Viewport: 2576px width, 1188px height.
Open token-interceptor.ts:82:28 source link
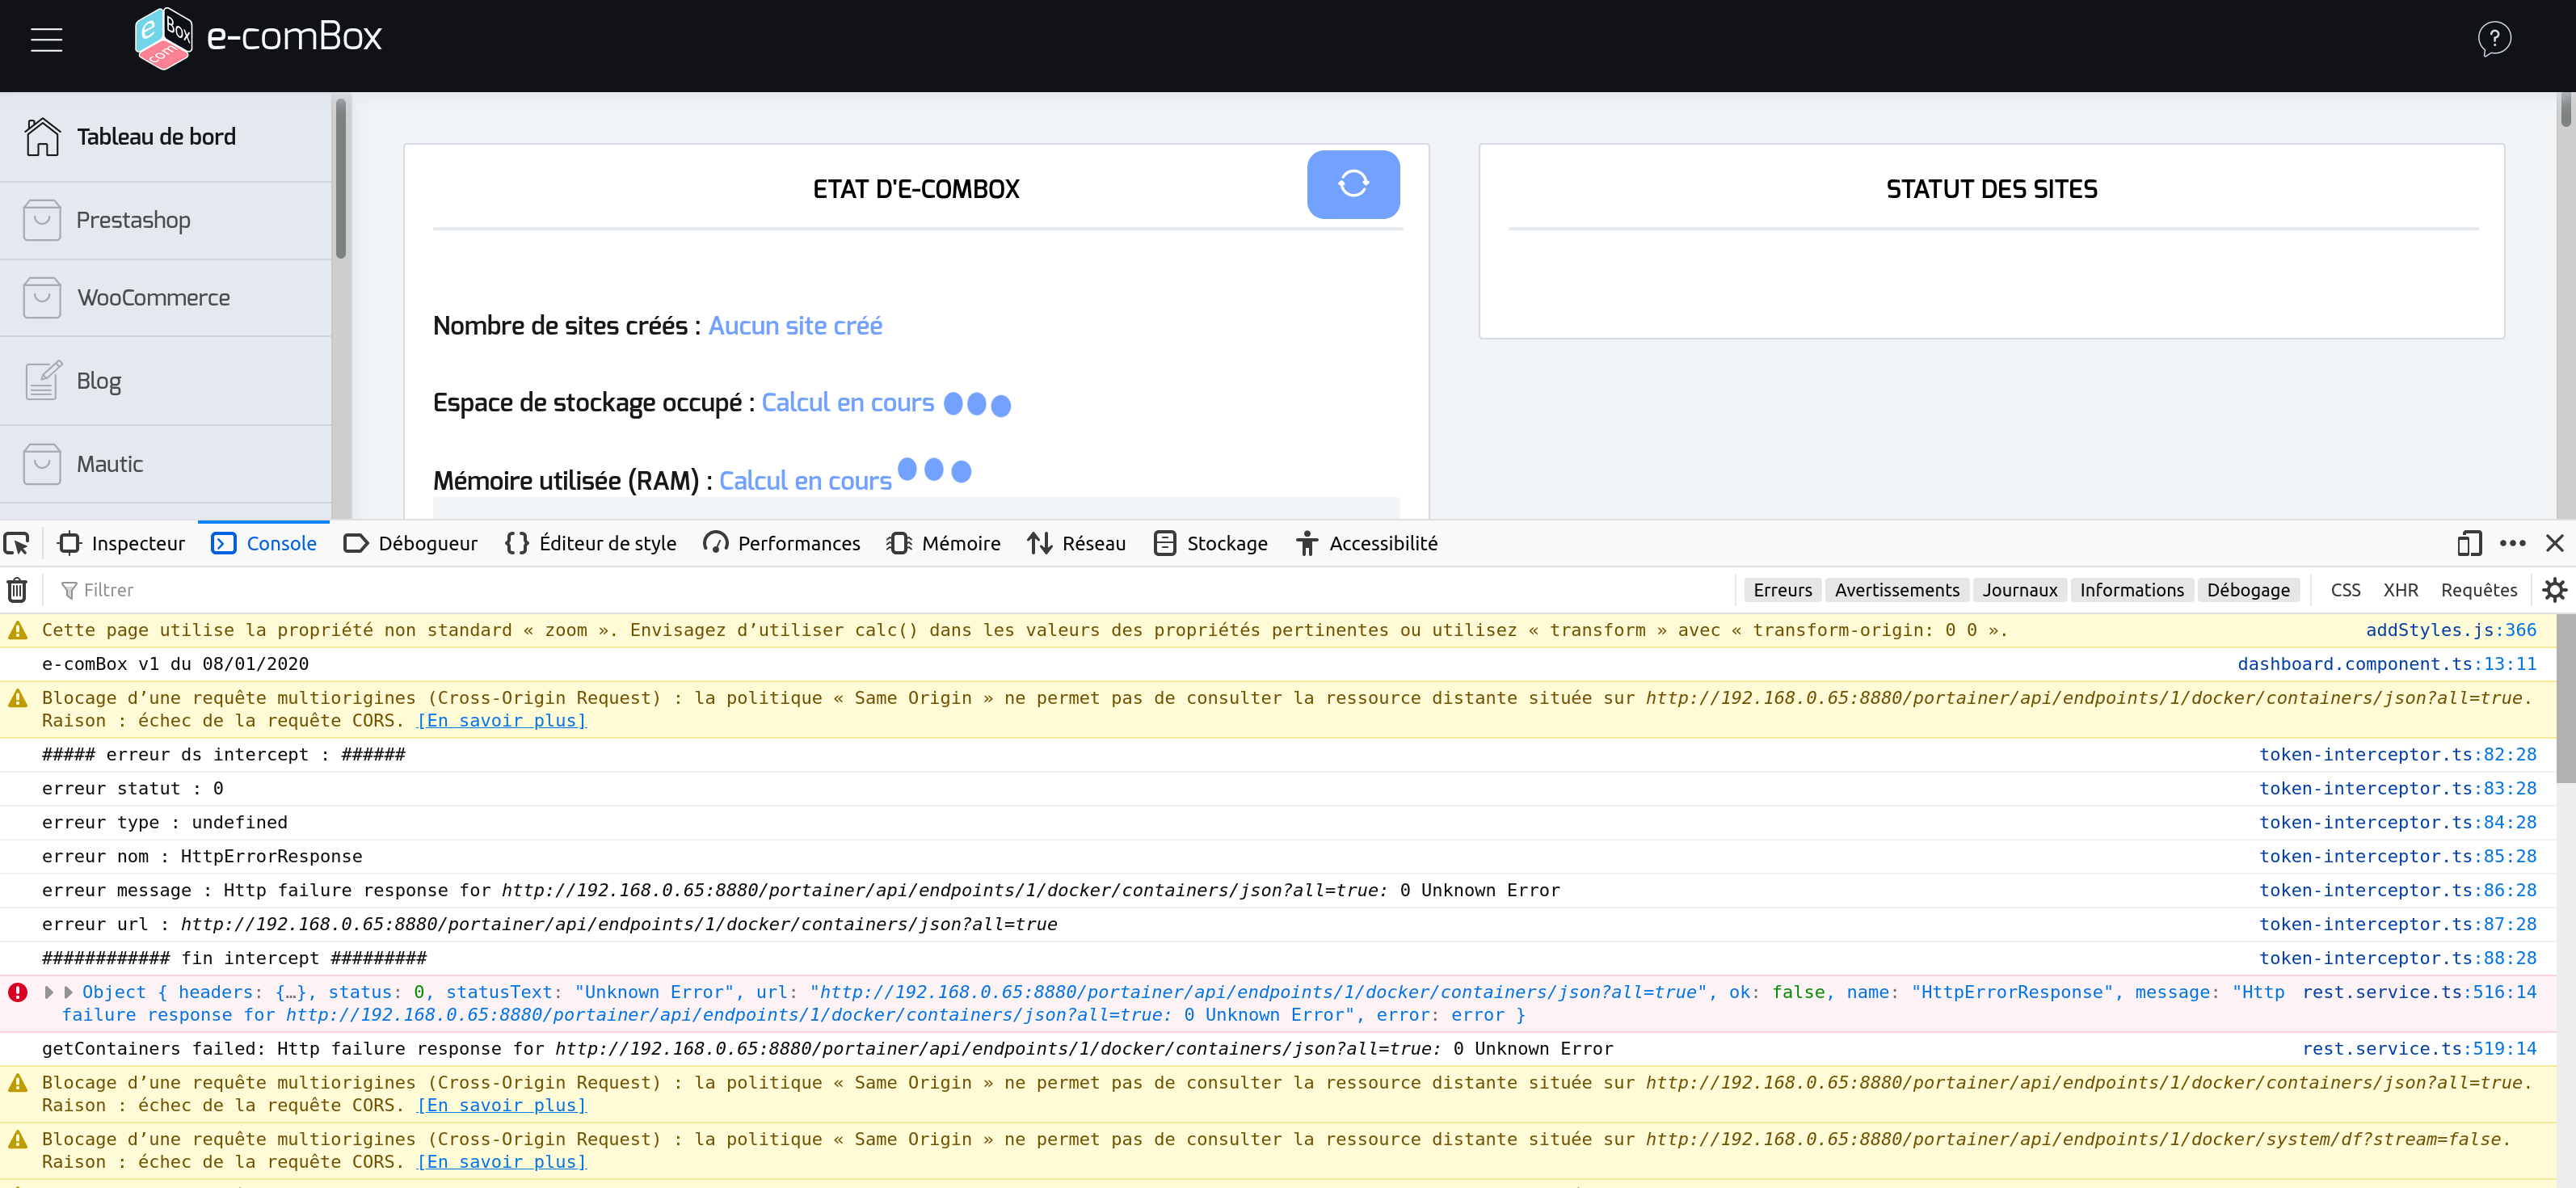coord(2397,755)
